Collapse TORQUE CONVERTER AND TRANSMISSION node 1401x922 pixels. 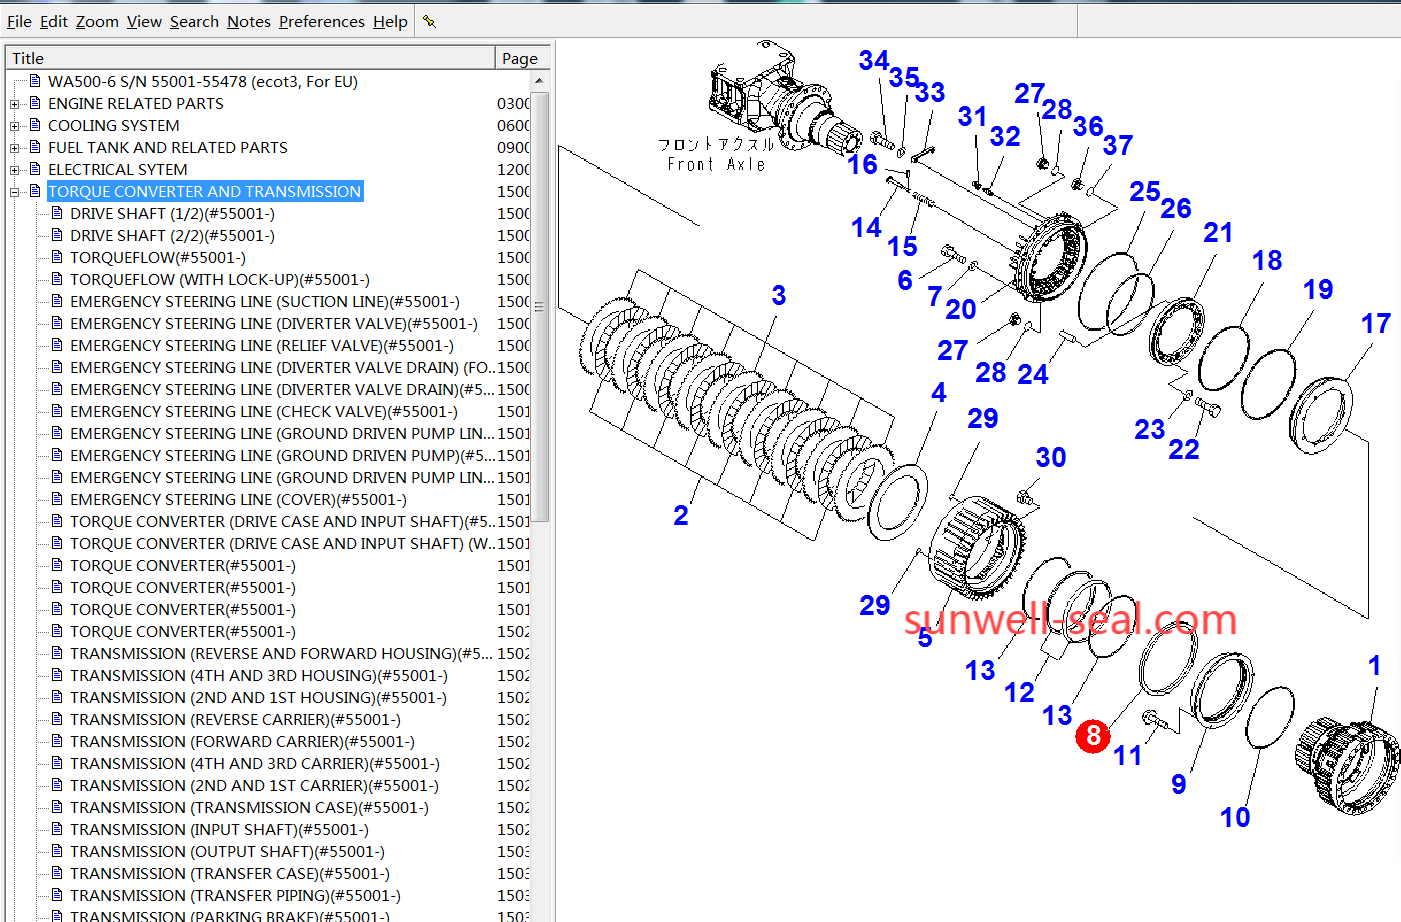14,191
